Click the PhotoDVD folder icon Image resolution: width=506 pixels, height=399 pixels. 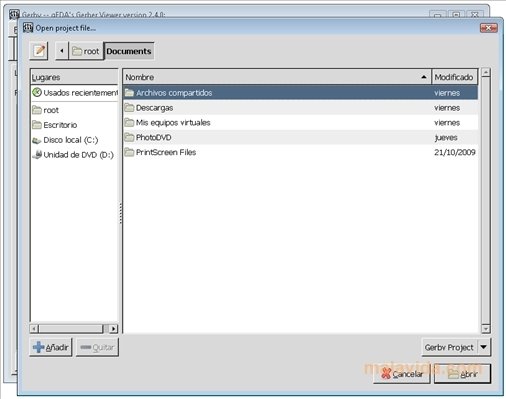[129, 137]
